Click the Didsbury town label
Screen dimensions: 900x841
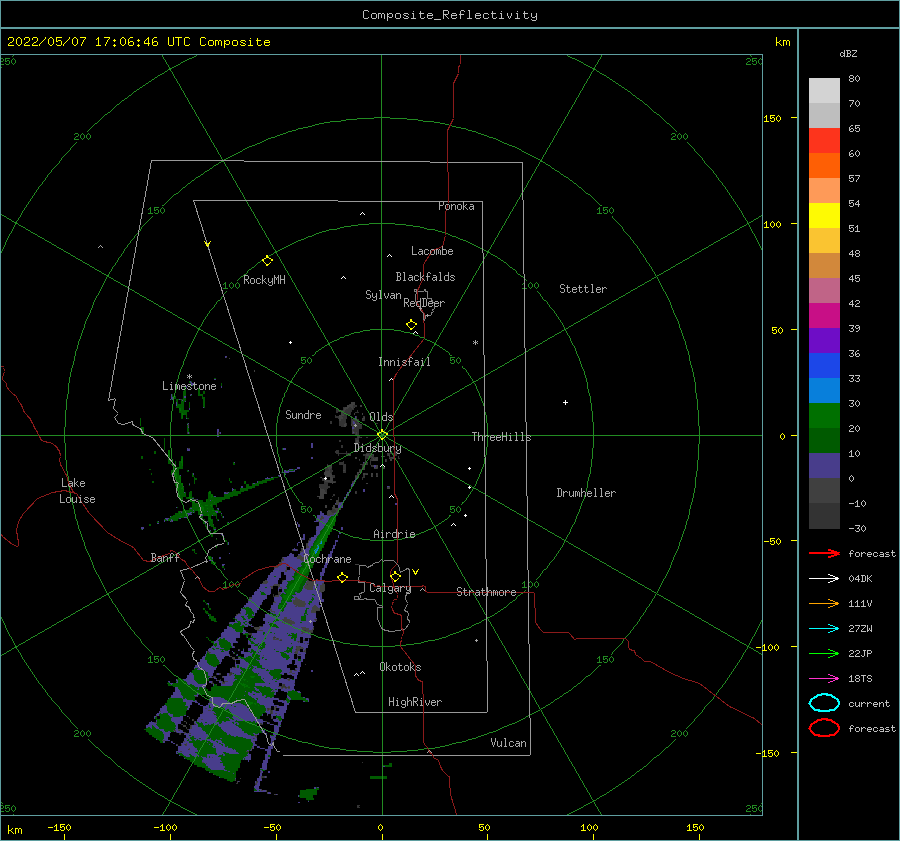coord(378,448)
